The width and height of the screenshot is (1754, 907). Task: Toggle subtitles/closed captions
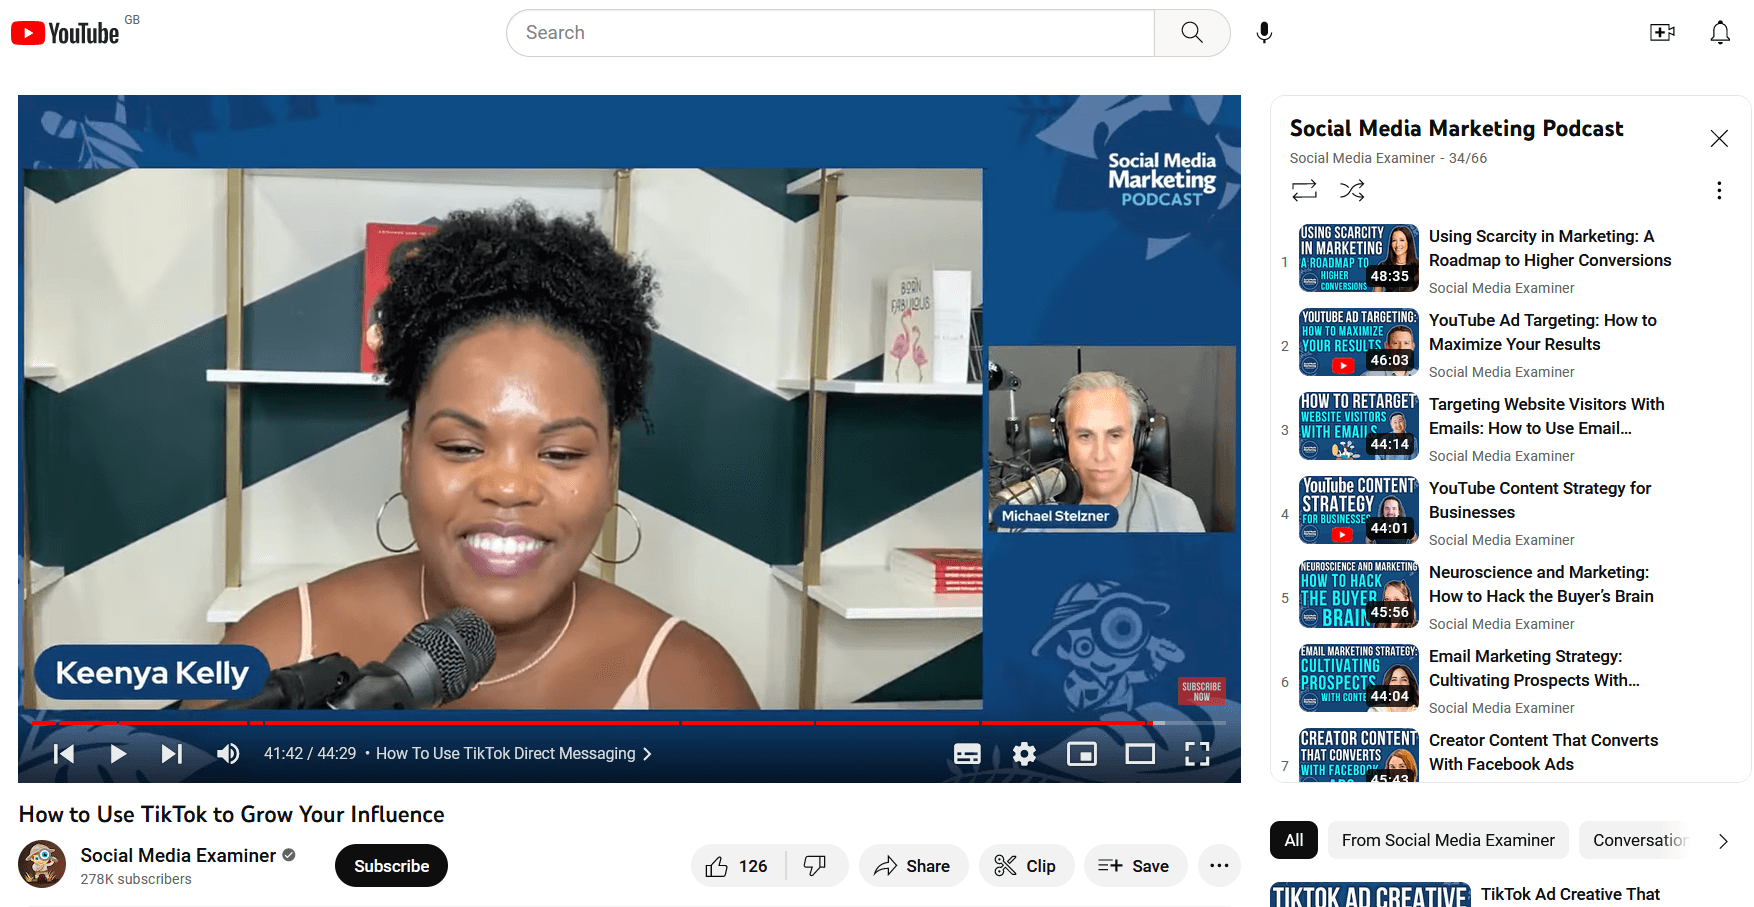967,754
